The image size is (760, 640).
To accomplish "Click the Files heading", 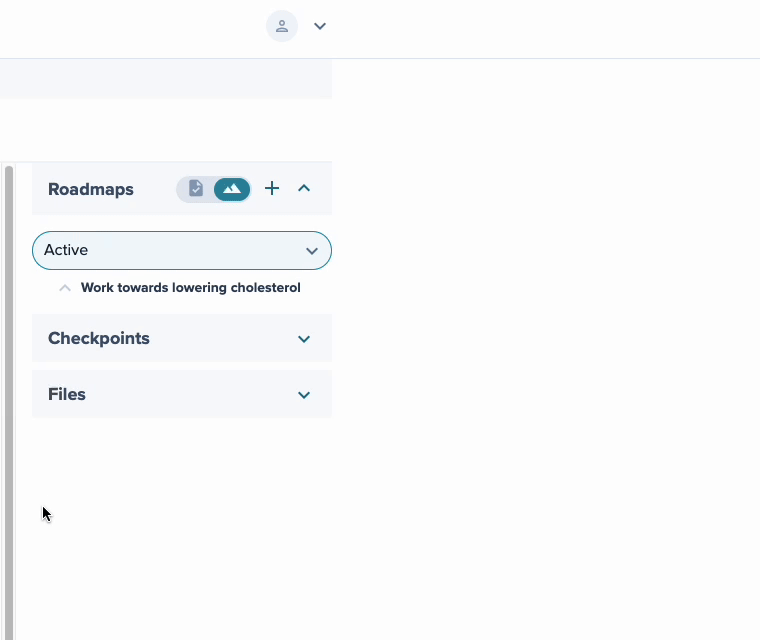I will [x=67, y=394].
